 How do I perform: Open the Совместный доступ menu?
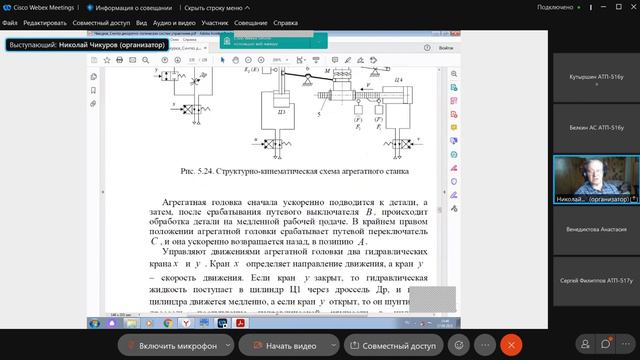coord(101,23)
